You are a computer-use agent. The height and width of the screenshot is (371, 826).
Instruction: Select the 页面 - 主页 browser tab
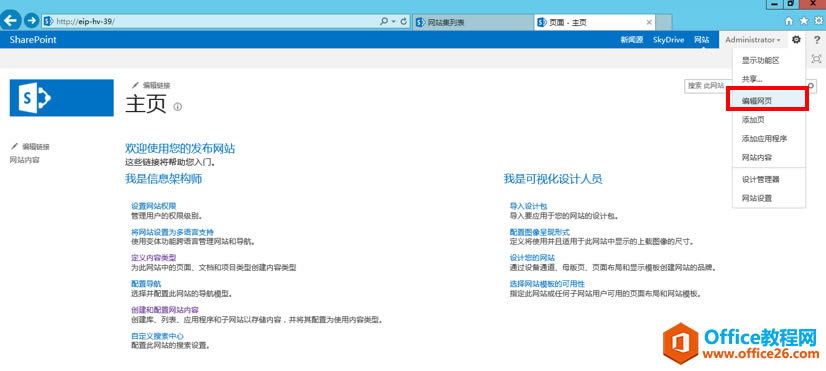pyautogui.click(x=594, y=22)
